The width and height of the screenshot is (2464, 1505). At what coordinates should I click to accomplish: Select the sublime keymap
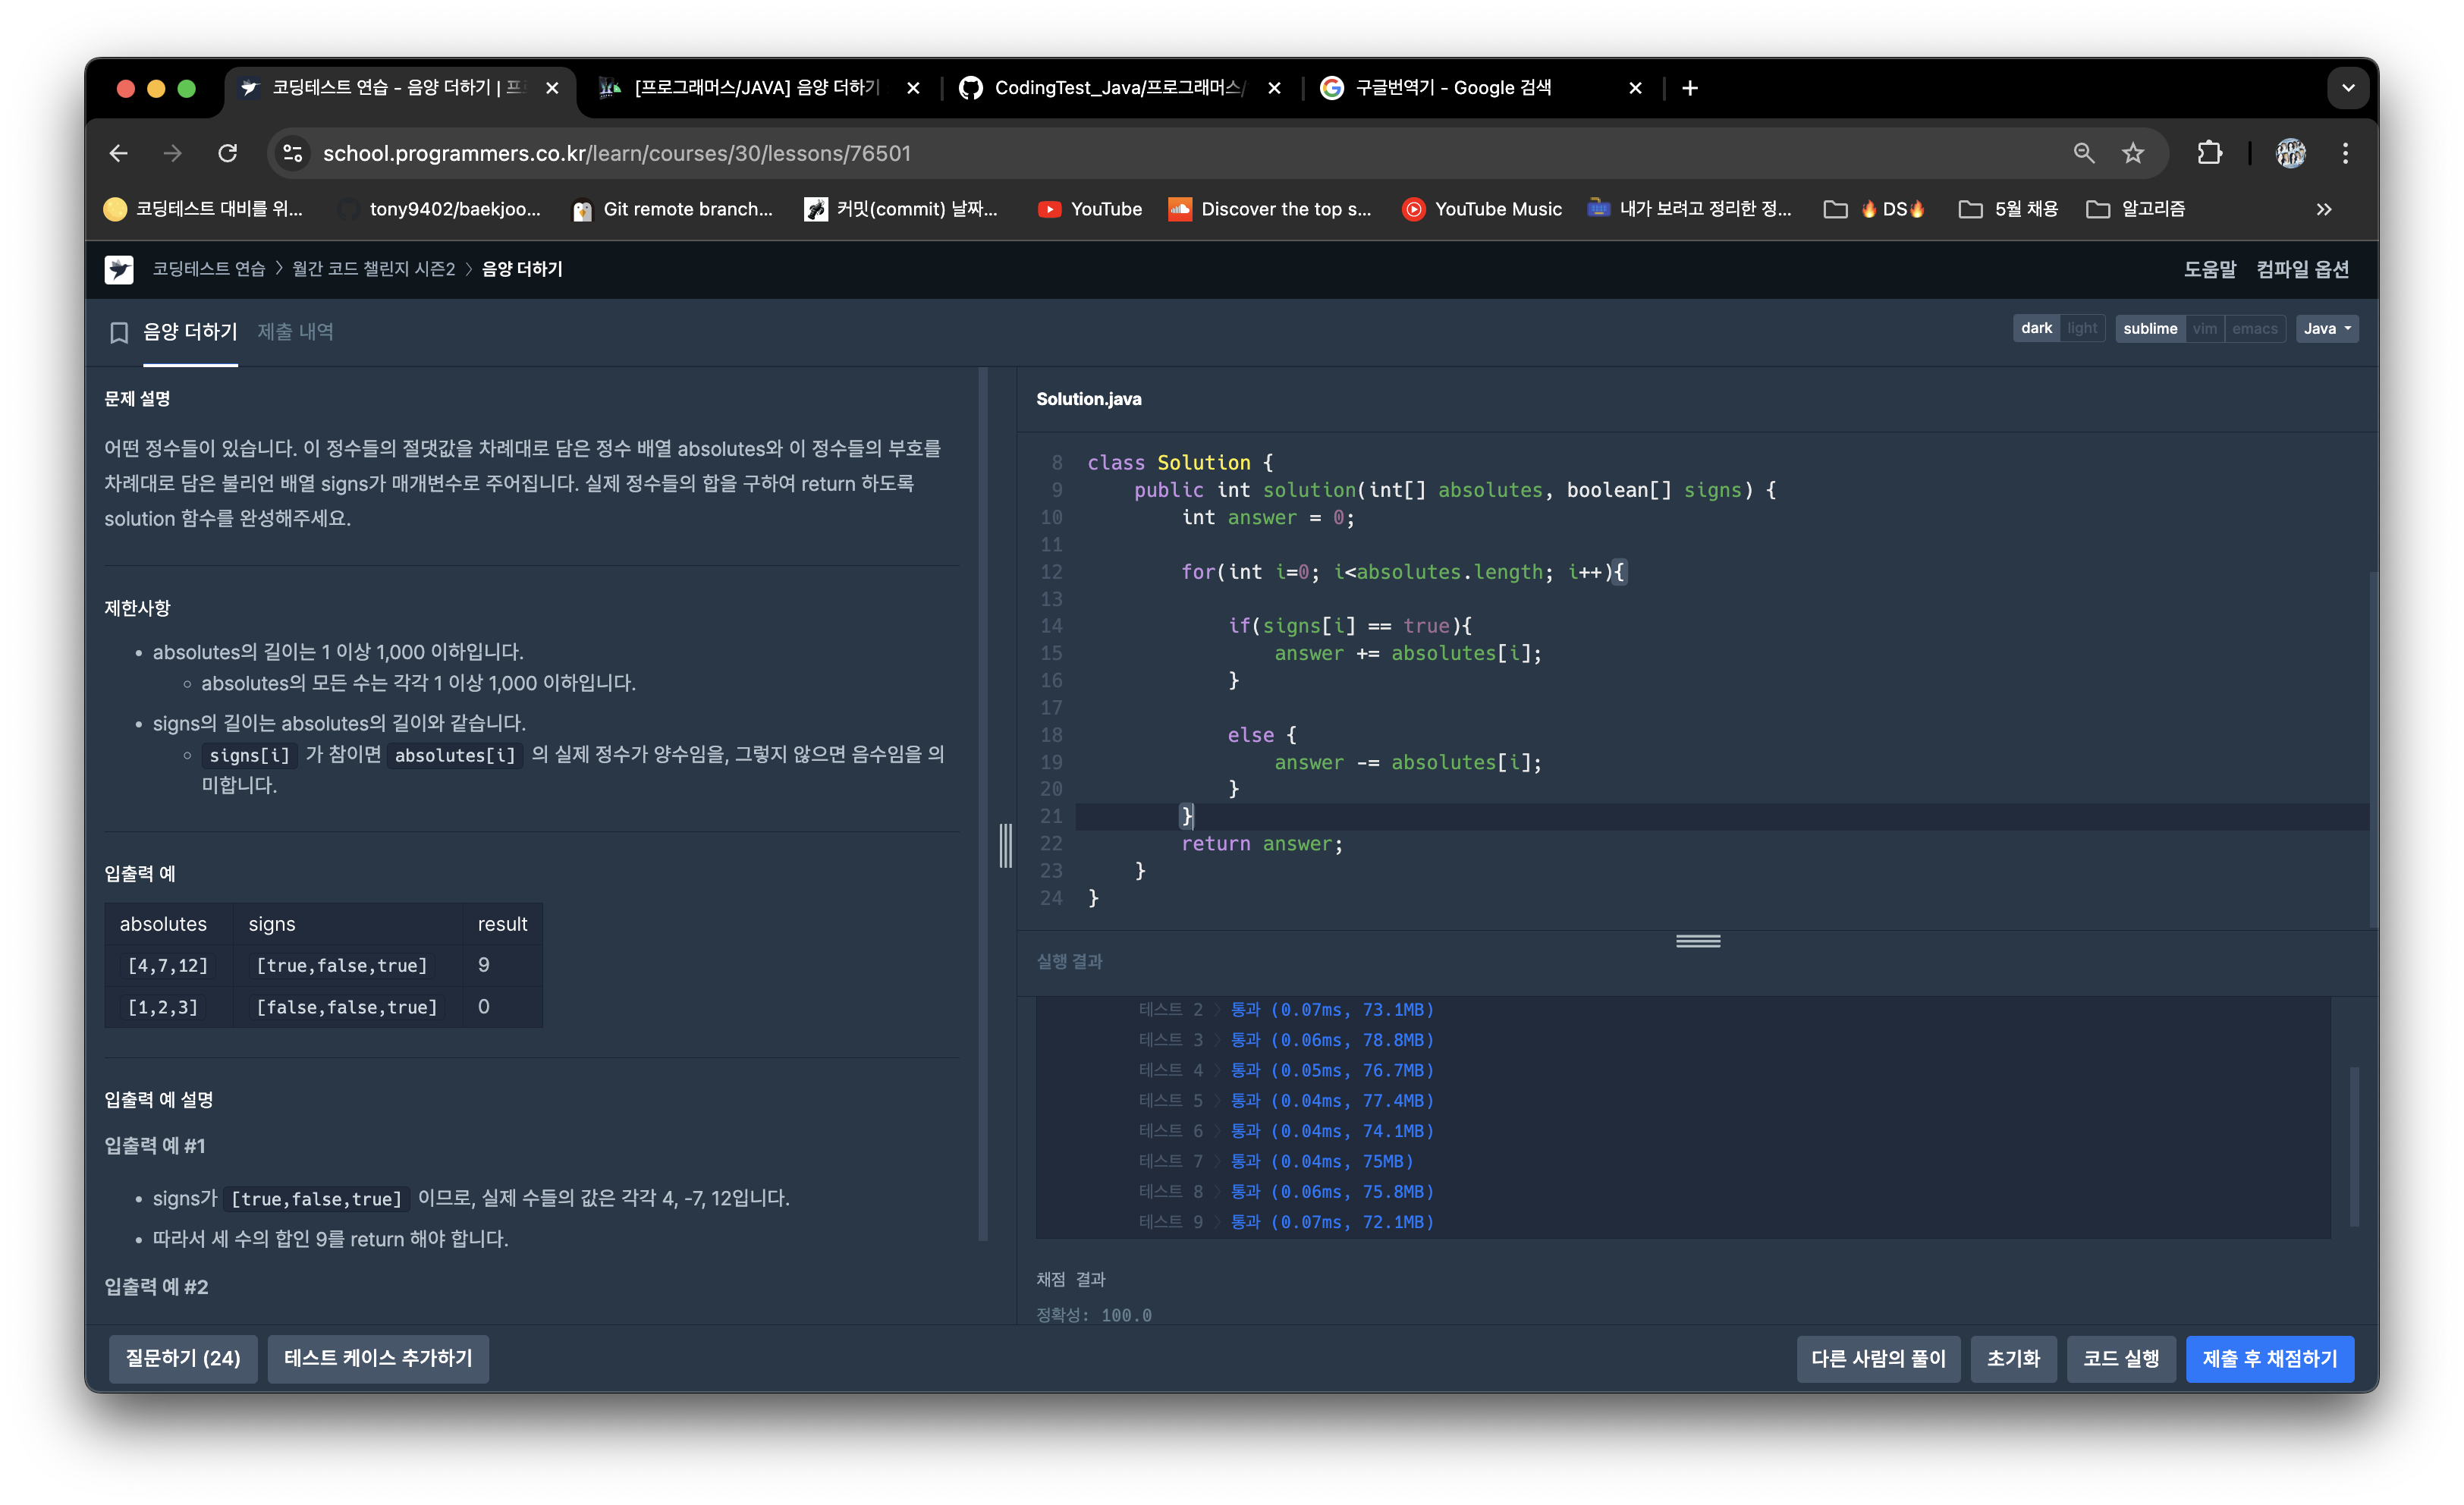(2150, 328)
